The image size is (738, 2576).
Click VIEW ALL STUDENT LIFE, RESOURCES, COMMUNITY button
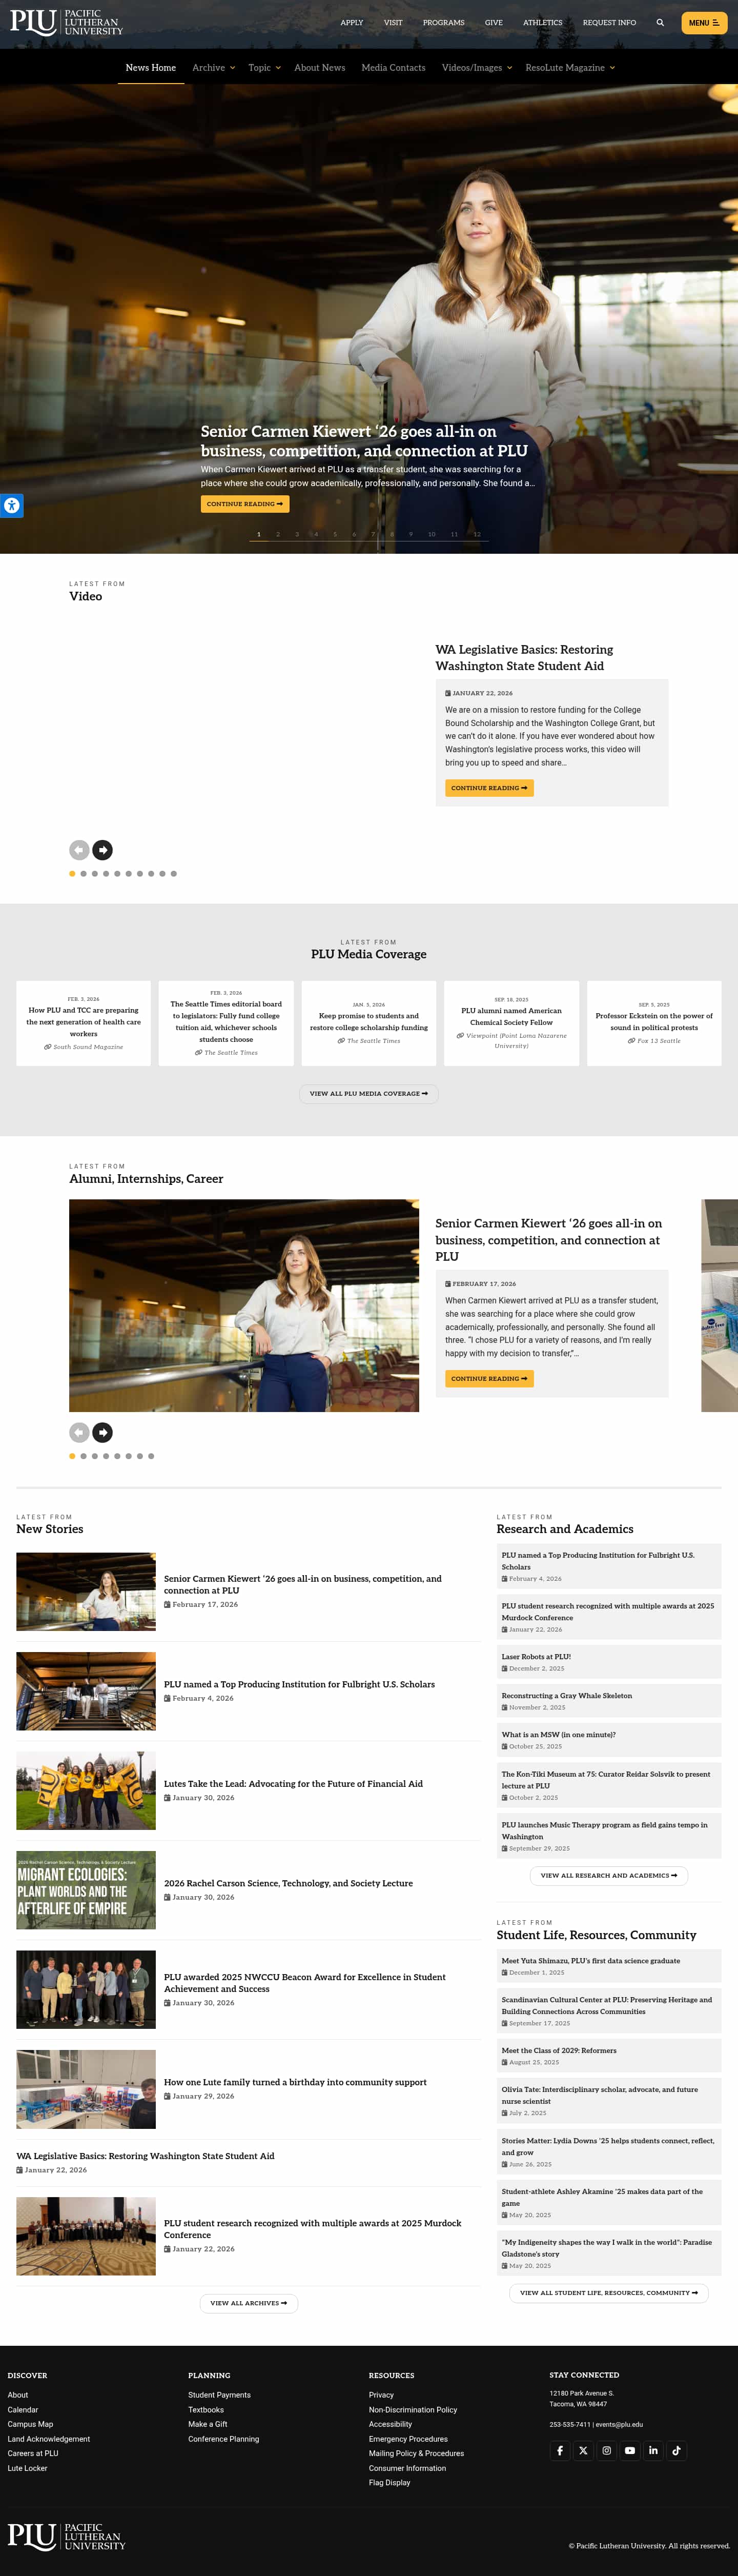click(609, 2292)
